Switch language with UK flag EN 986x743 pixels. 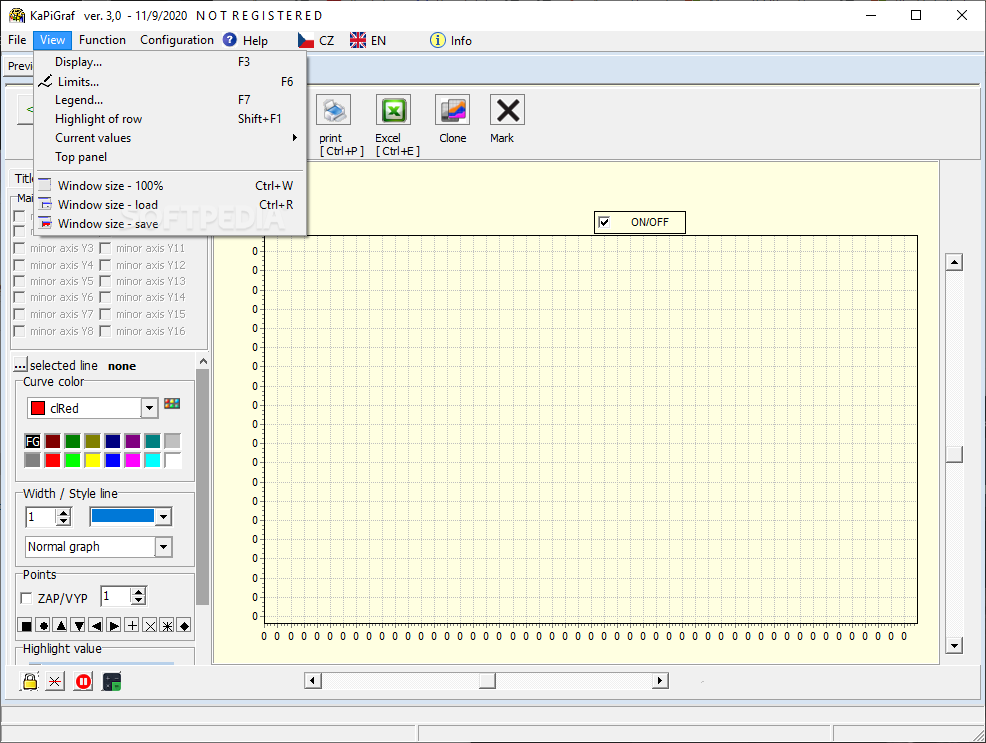pyautogui.click(x=368, y=40)
